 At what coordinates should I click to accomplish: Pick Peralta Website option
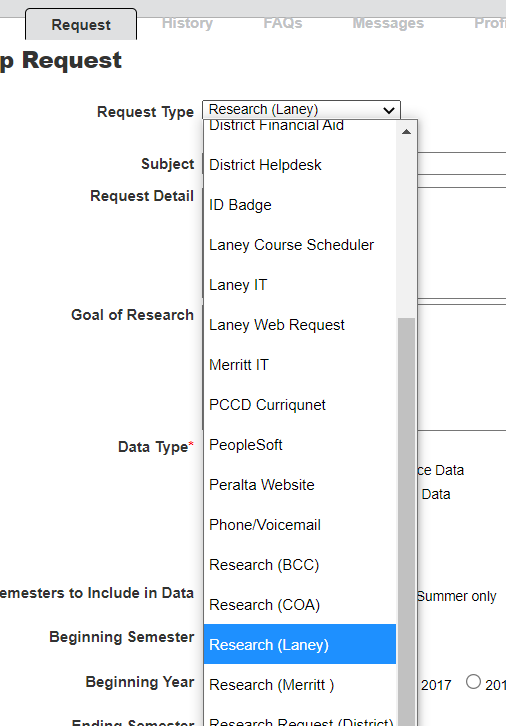tap(300, 485)
